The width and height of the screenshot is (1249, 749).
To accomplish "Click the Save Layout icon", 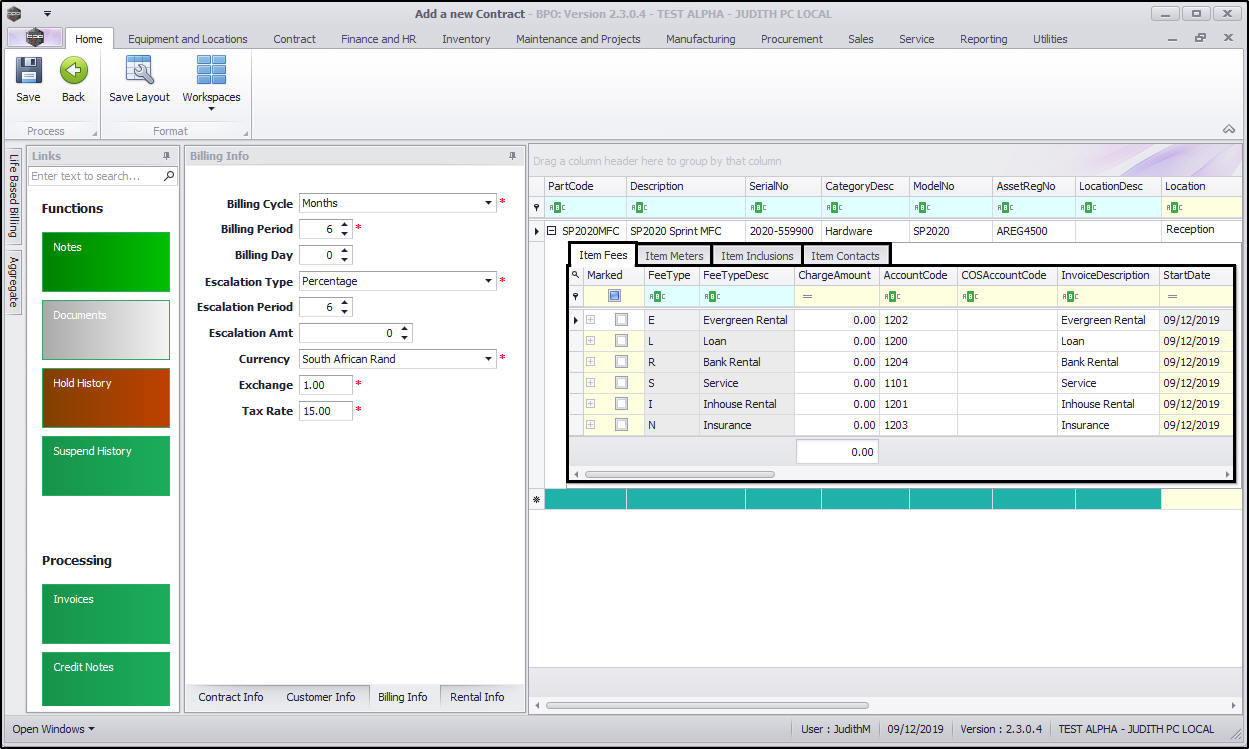I will point(139,72).
